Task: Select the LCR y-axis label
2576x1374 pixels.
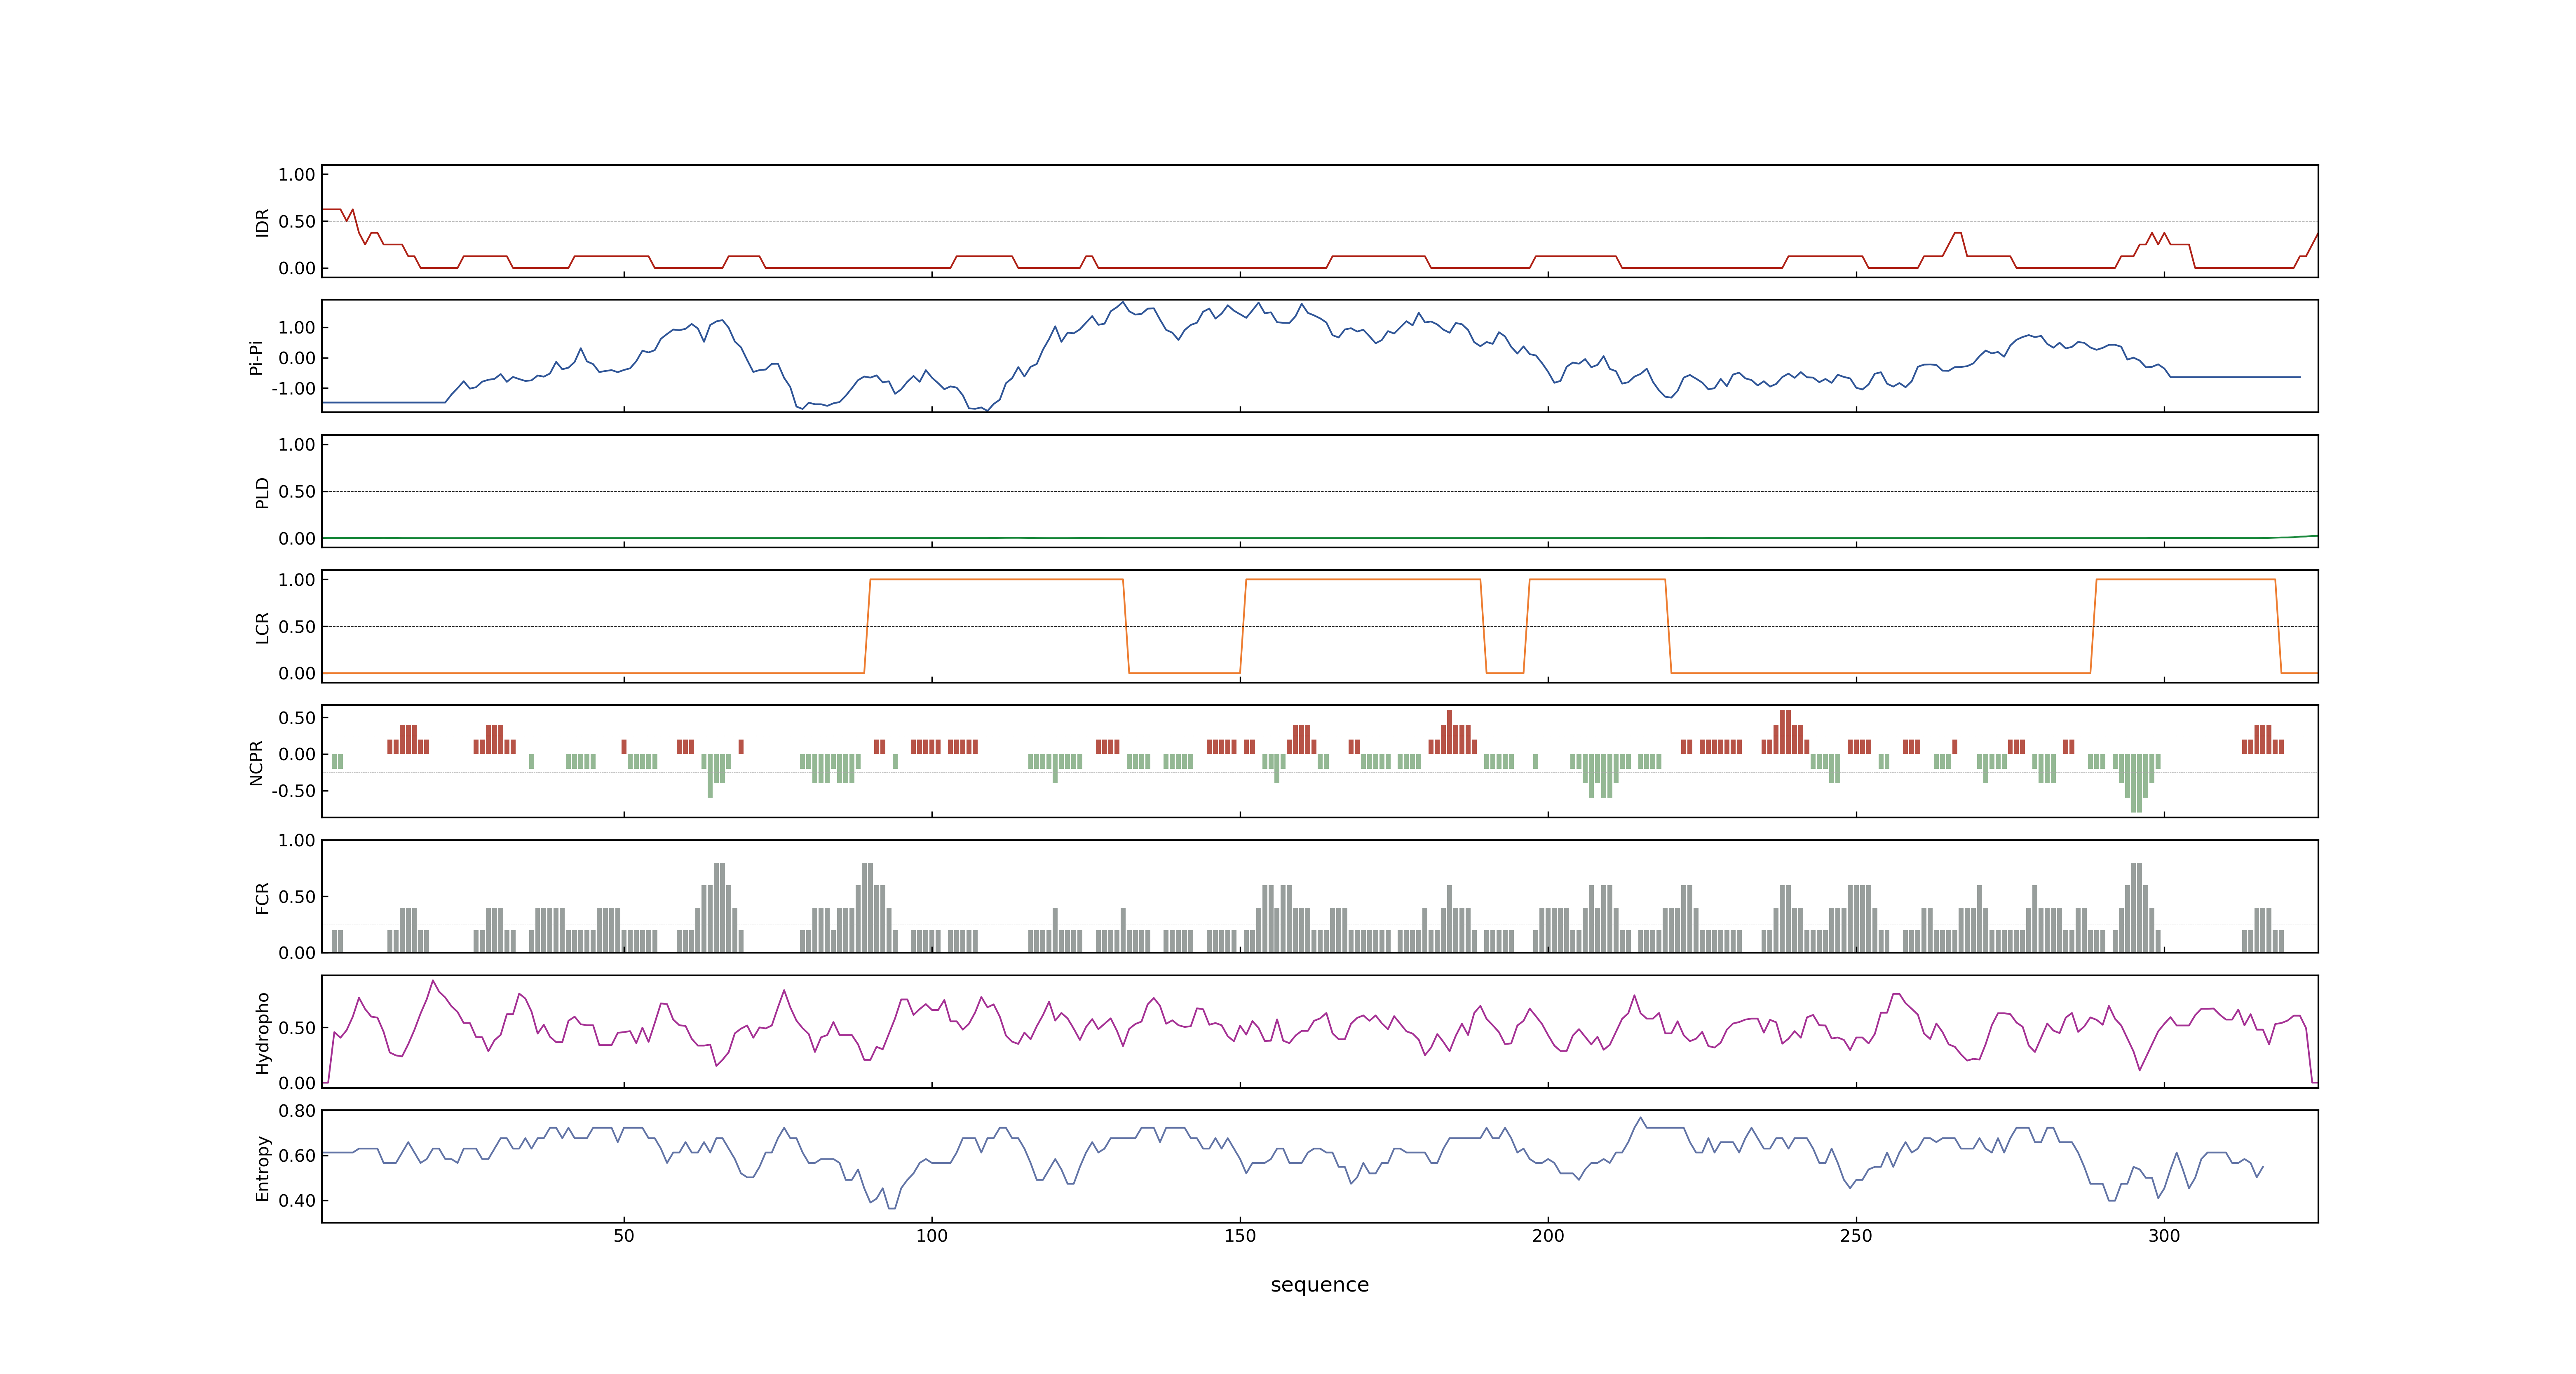Action: point(263,628)
